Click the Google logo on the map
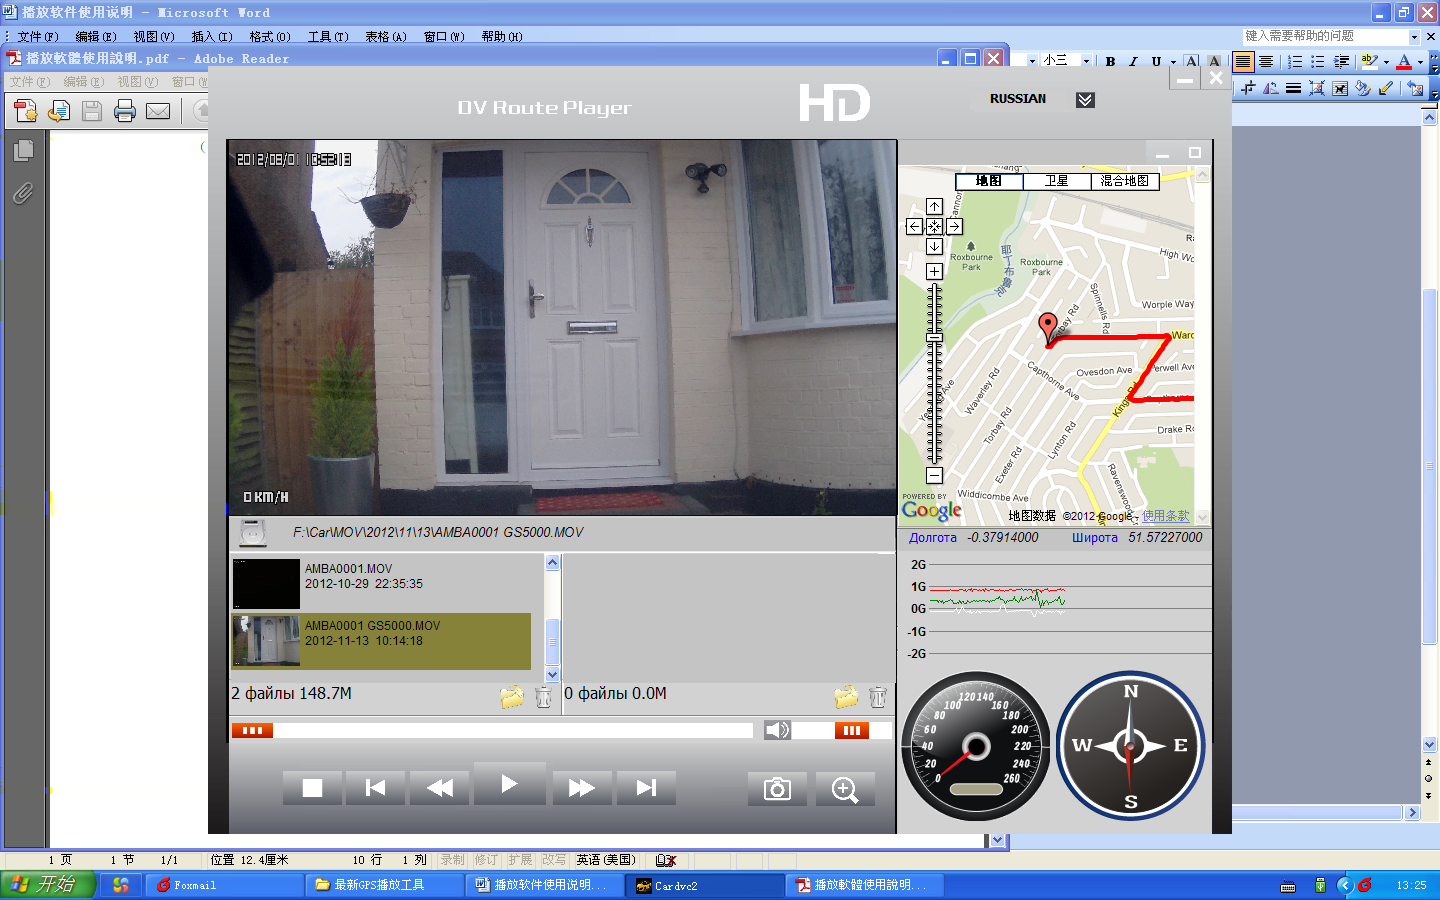 (x=931, y=510)
